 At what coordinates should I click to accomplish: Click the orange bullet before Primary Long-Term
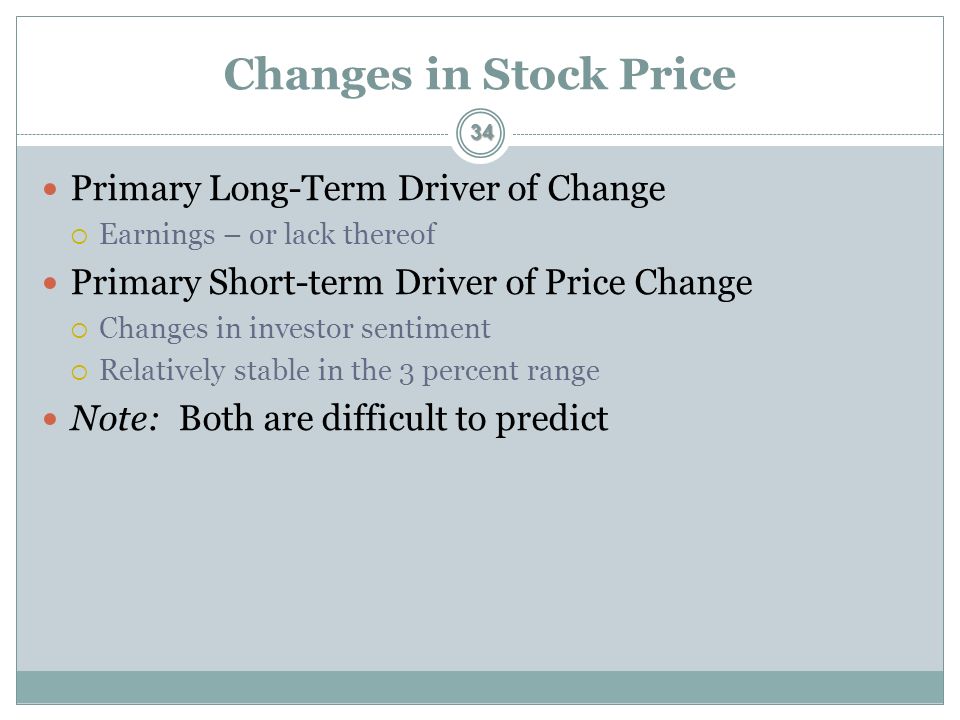[50, 189]
